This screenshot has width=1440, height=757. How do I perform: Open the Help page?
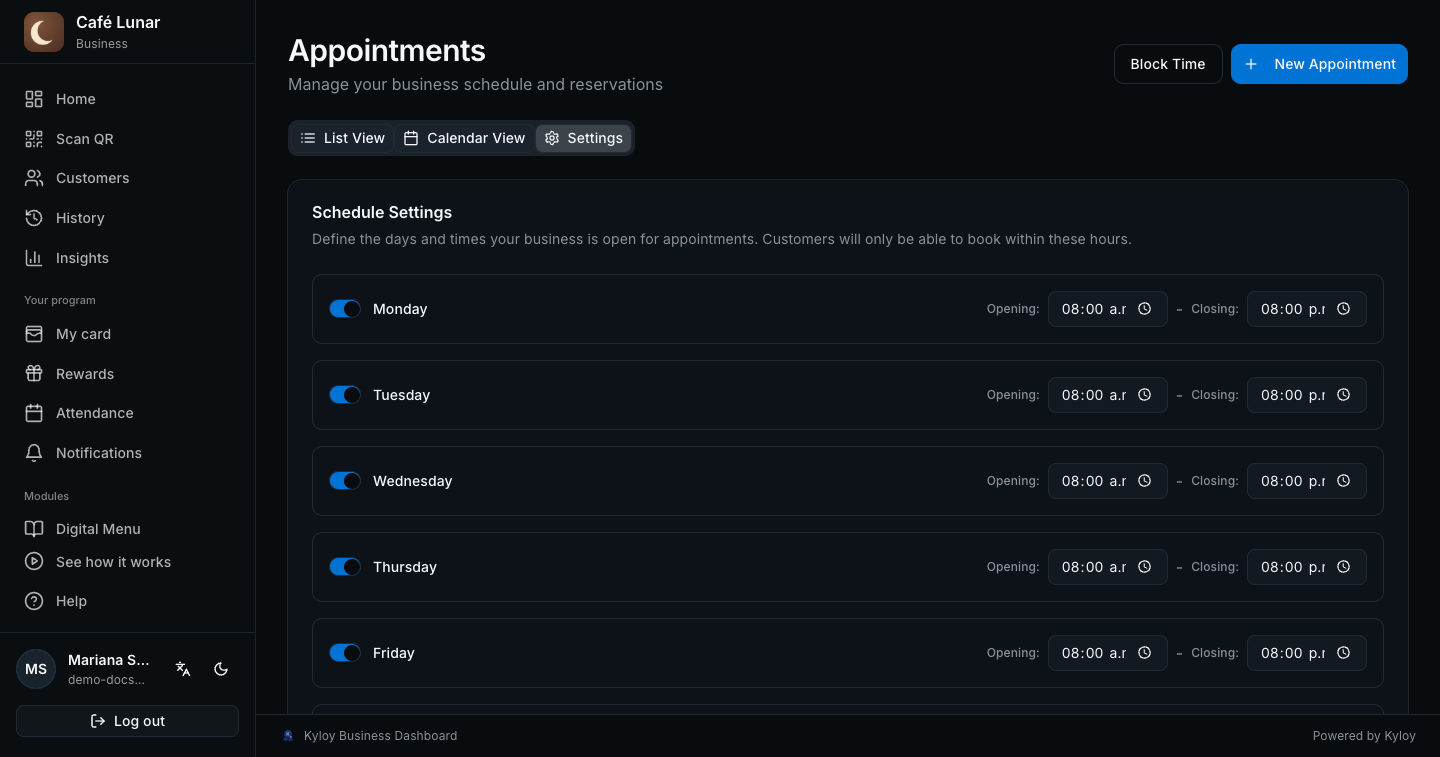tap(127, 601)
